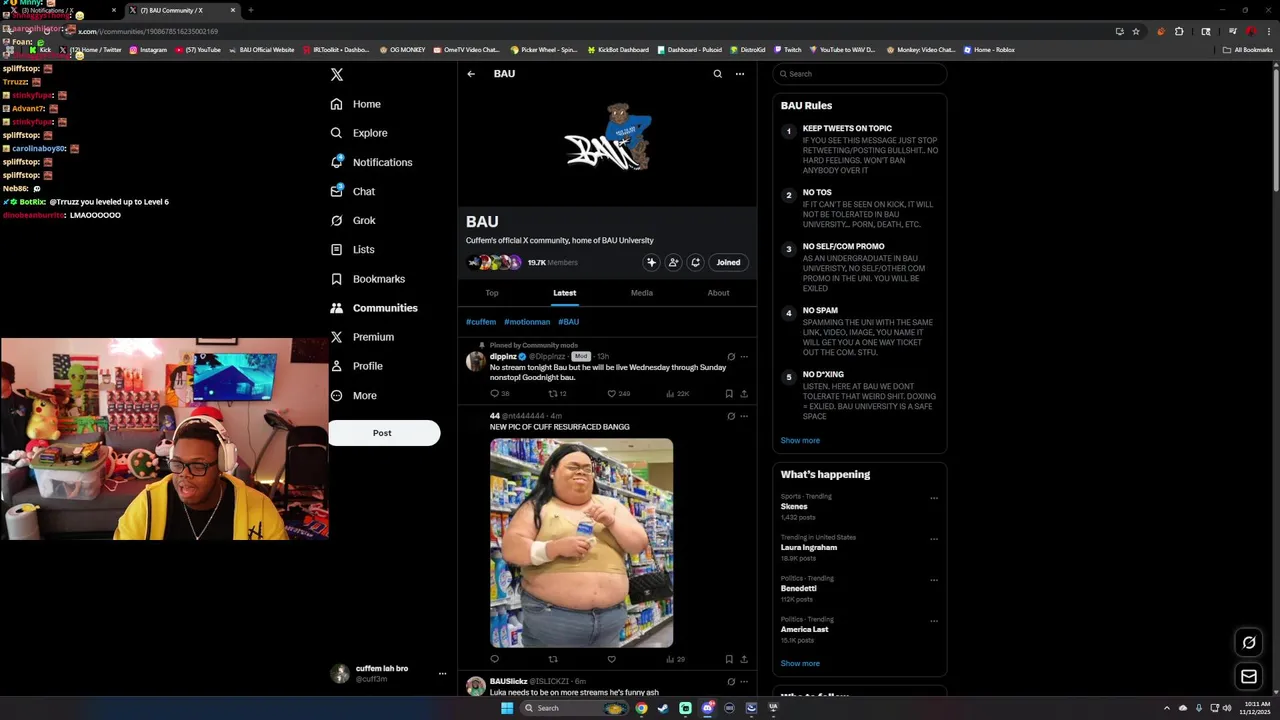Open Windows Start menu
1280x720 pixels.
[x=507, y=708]
